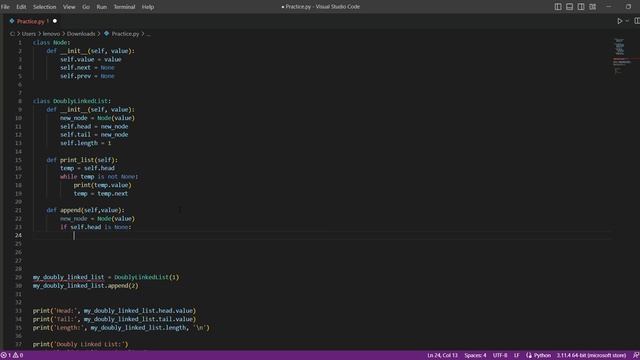Click 'if self.head is None:' on line 23

(96, 227)
